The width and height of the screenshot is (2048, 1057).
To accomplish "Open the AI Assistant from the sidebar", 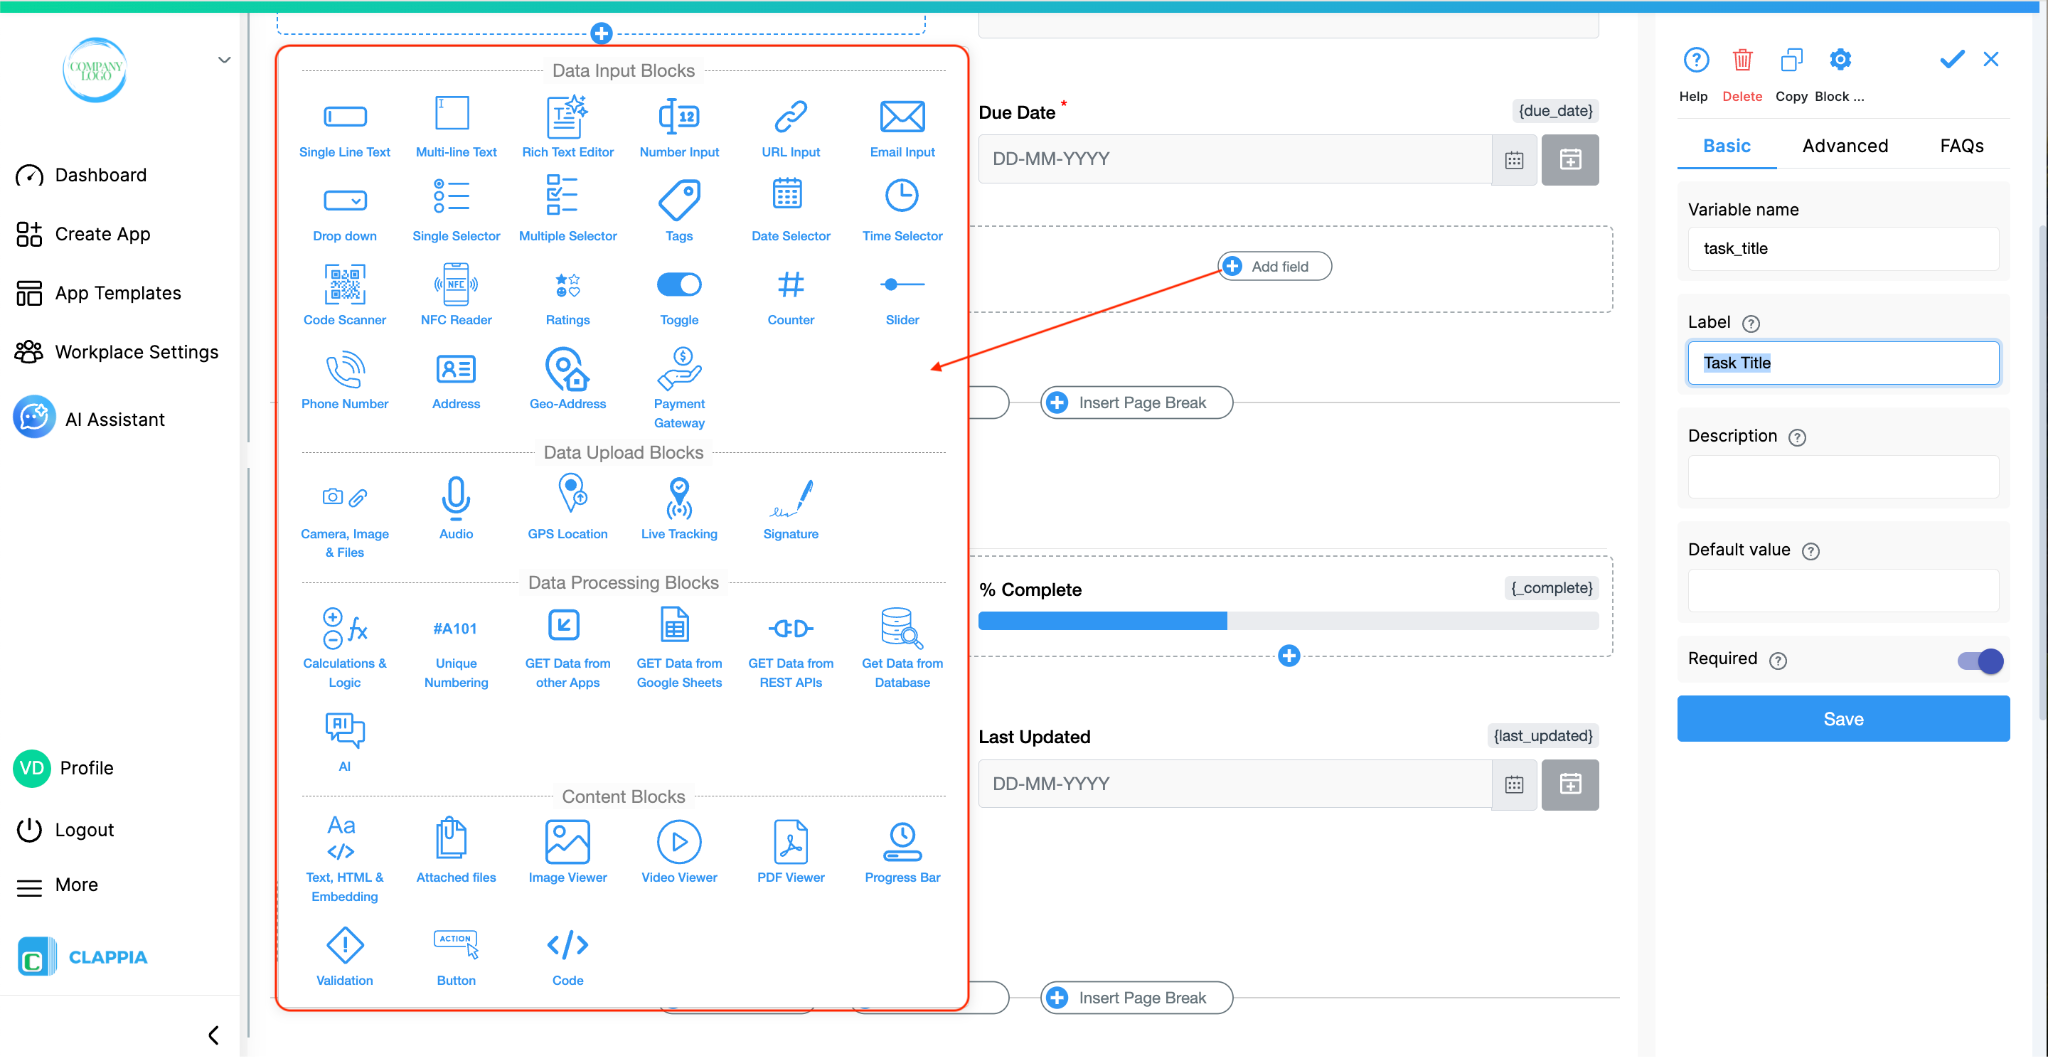I will (115, 418).
